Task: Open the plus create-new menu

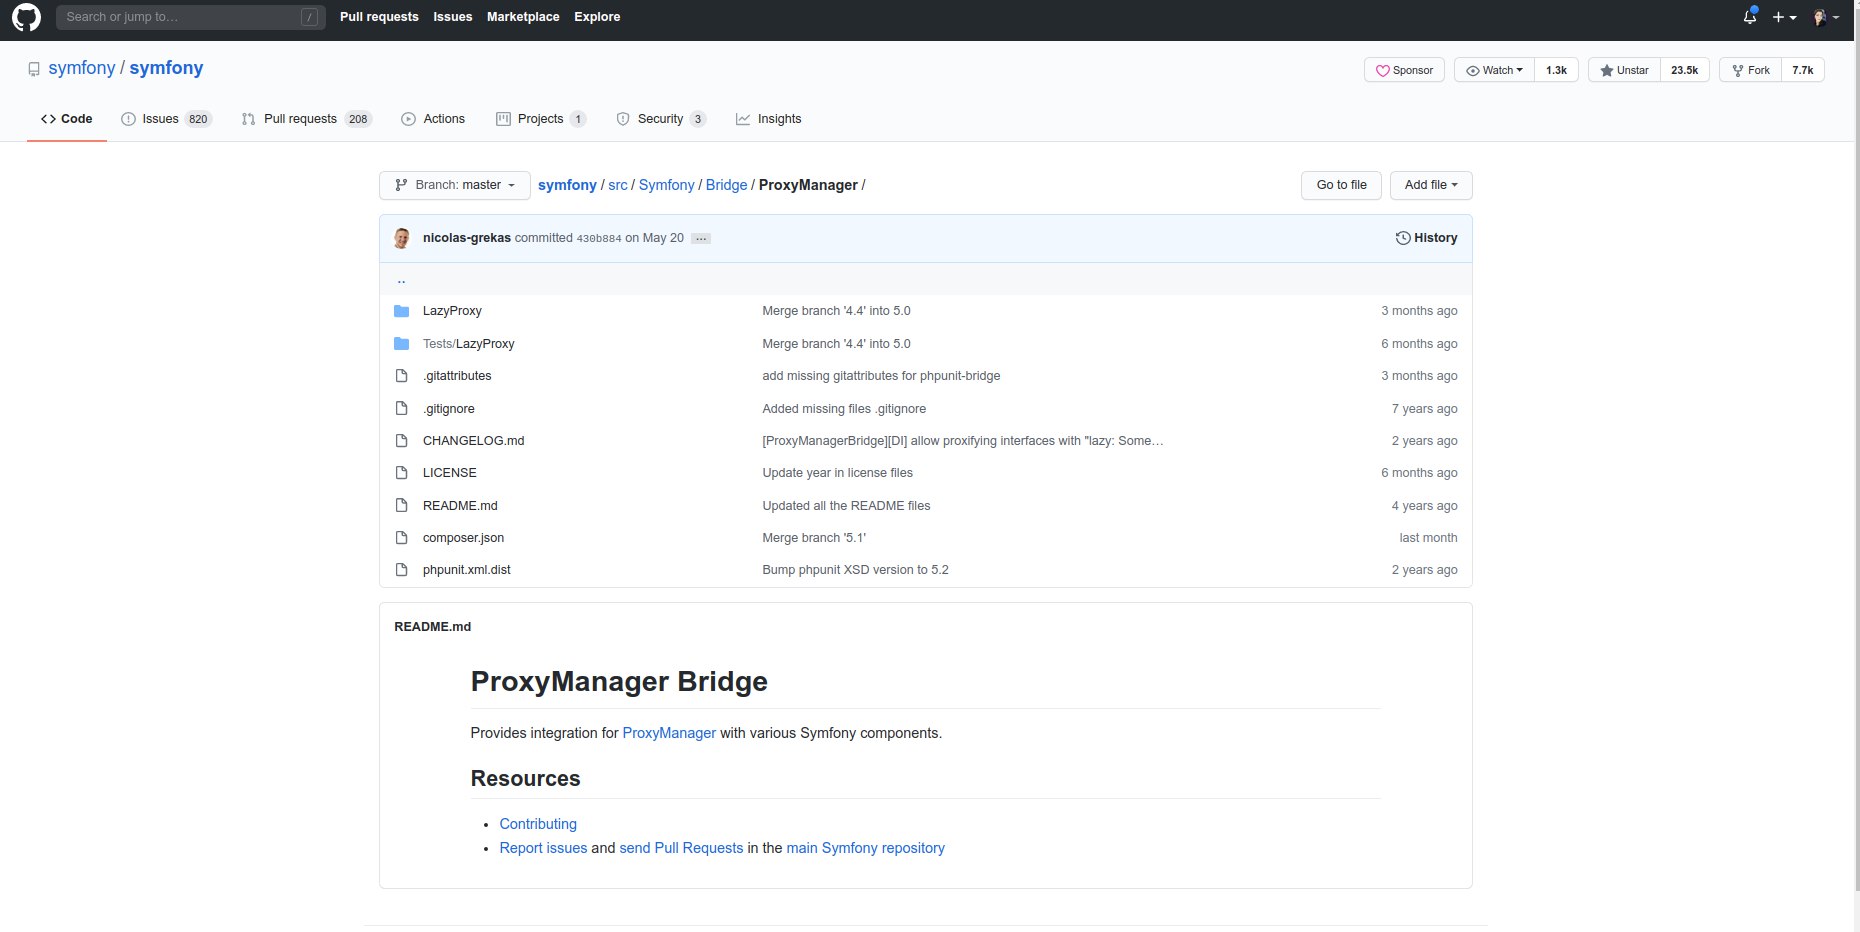Action: tap(1784, 17)
